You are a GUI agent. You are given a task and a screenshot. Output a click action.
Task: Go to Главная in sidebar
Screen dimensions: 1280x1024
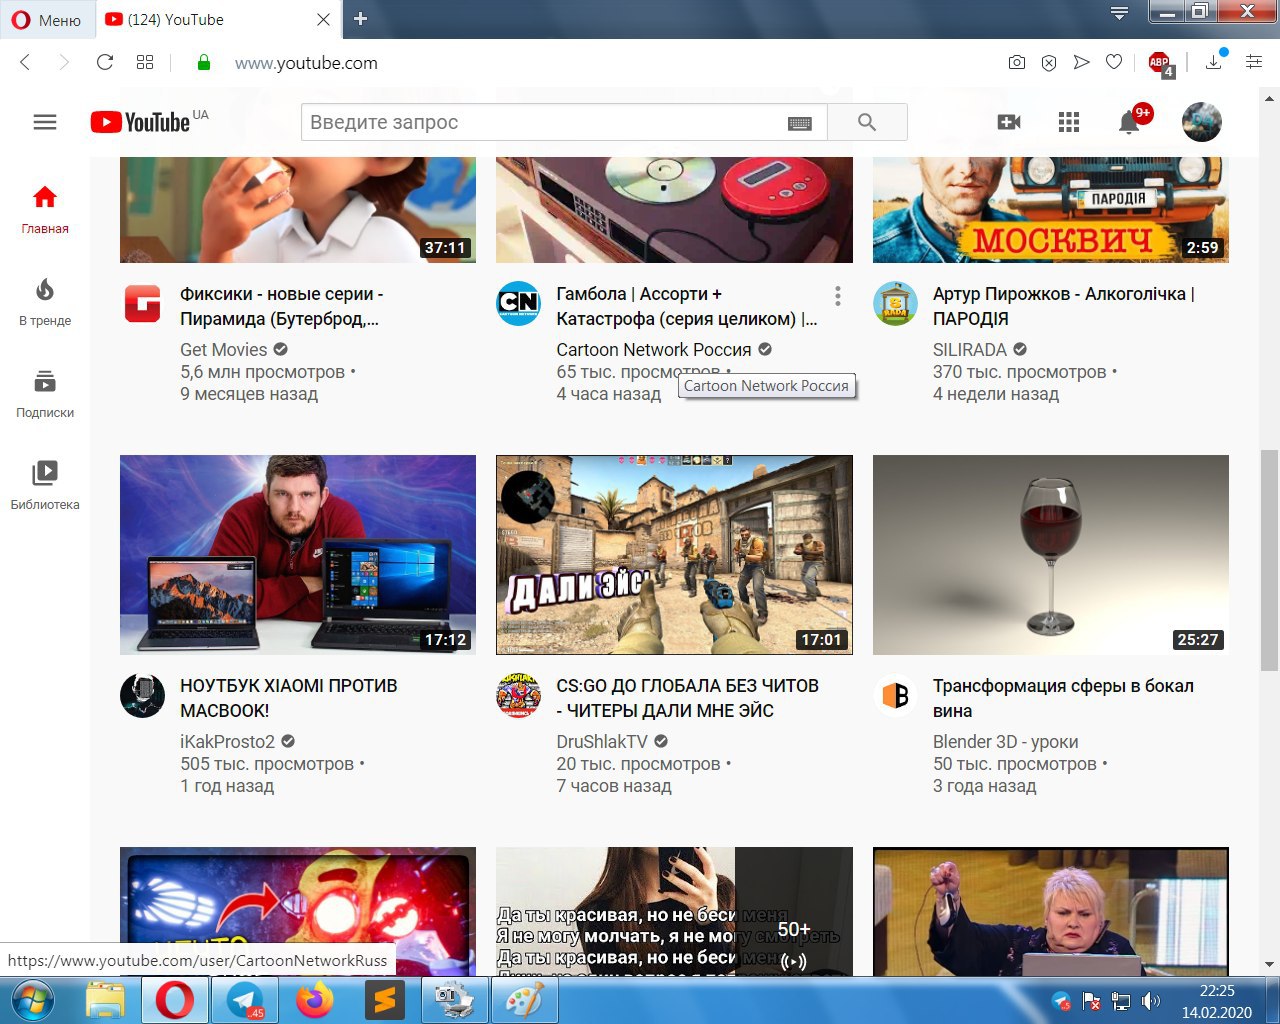click(45, 210)
